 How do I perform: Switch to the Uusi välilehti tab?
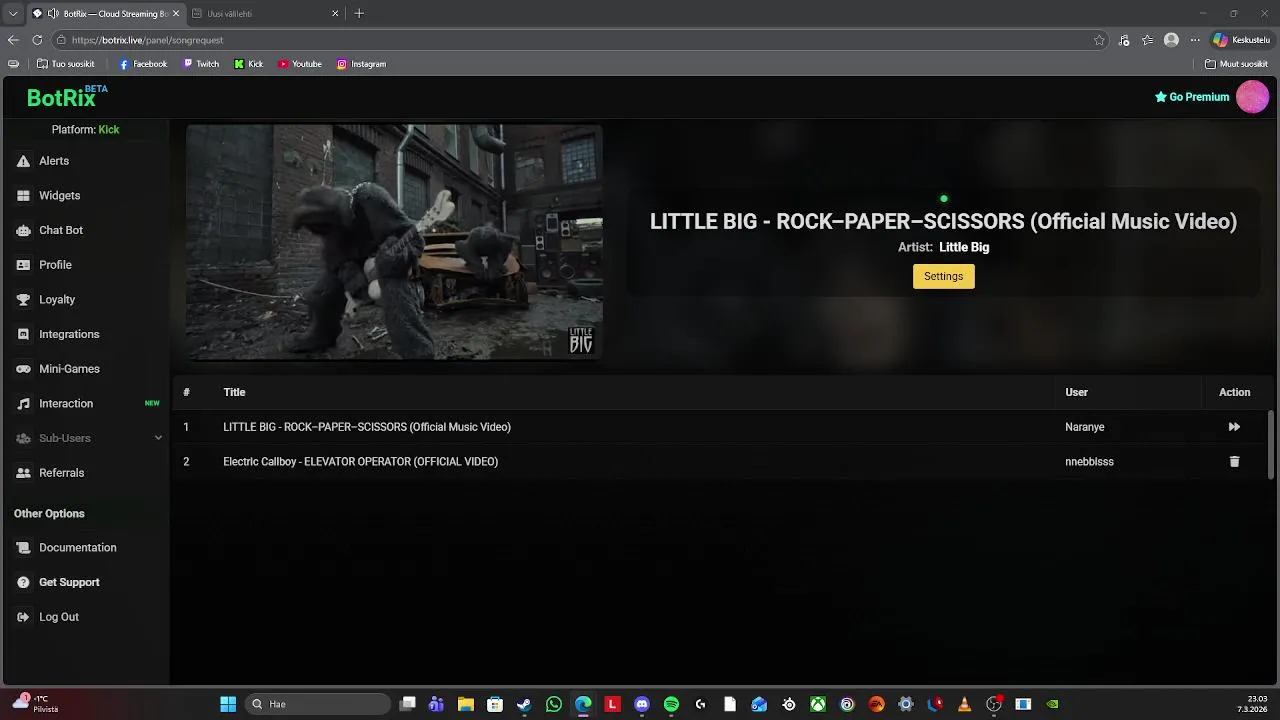click(266, 14)
